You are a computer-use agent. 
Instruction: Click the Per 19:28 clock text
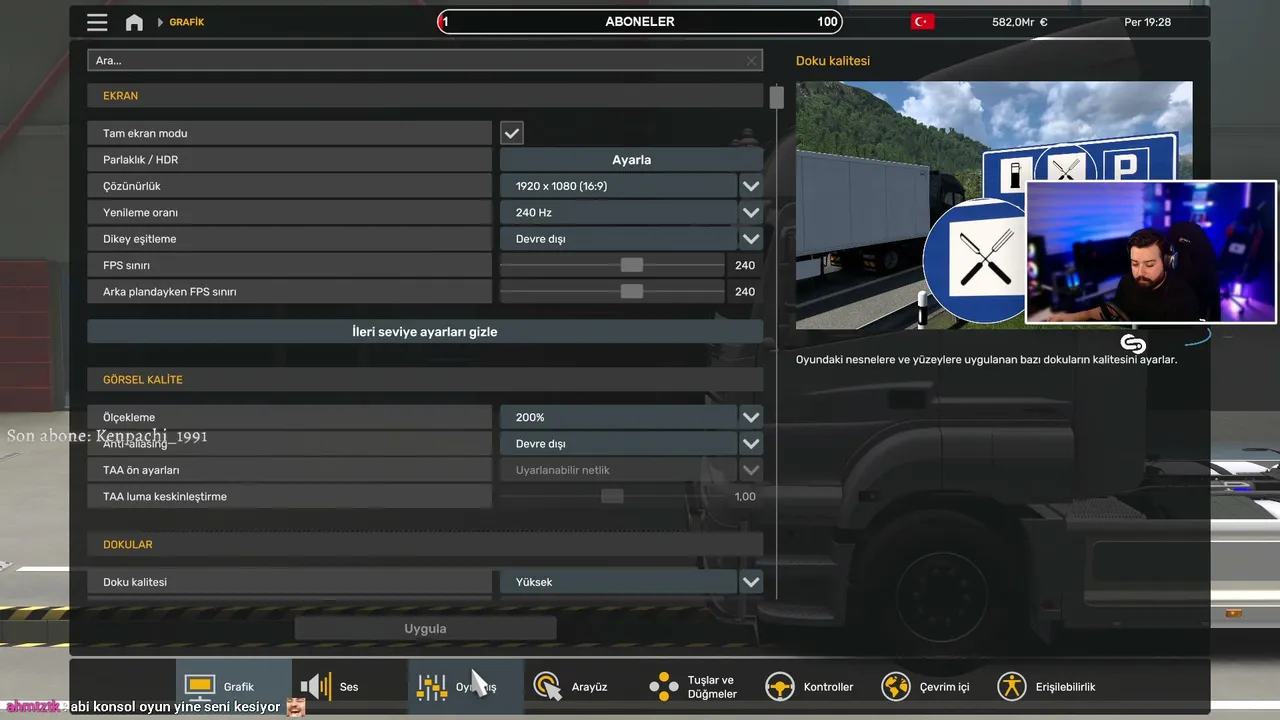[x=1147, y=22]
